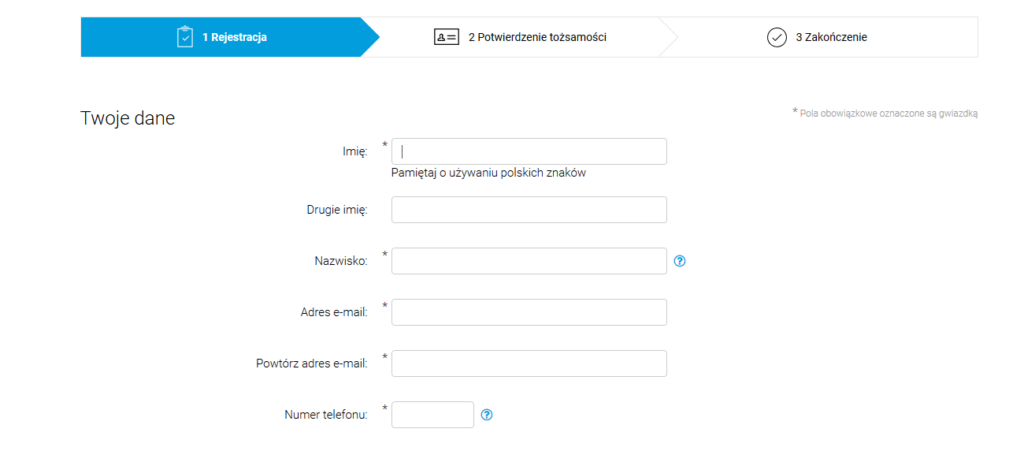Select the '1 Rejestracja' step label
The image size is (1024, 466).
pos(234,37)
